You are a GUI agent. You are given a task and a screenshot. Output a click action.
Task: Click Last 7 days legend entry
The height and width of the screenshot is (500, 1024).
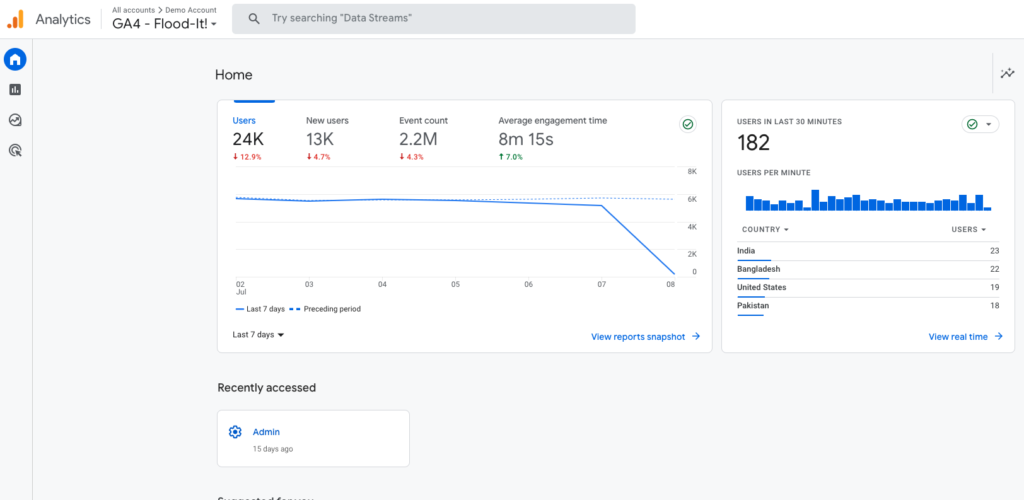[x=259, y=309]
